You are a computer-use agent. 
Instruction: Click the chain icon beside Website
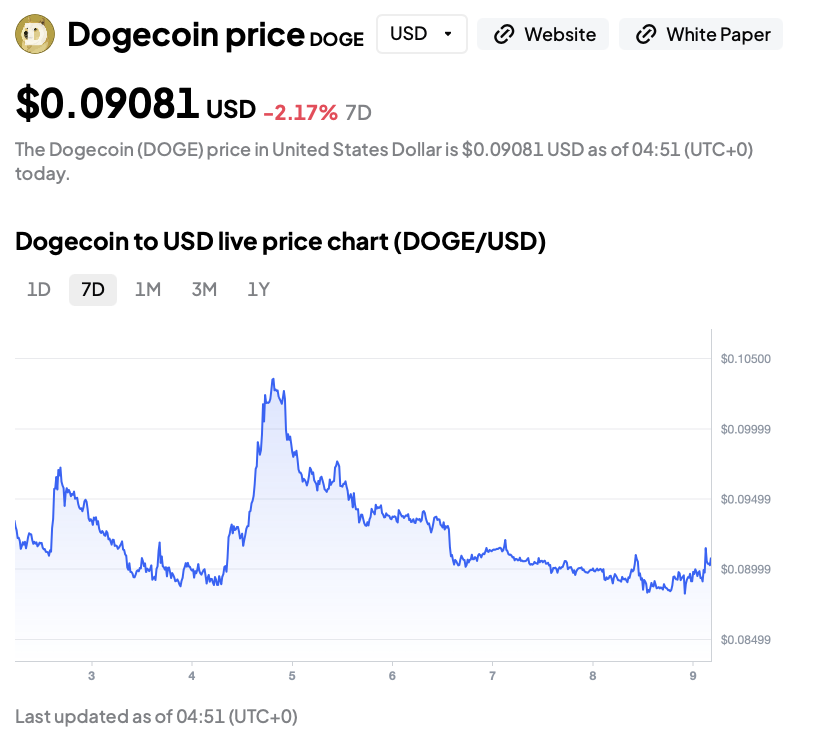coord(505,34)
